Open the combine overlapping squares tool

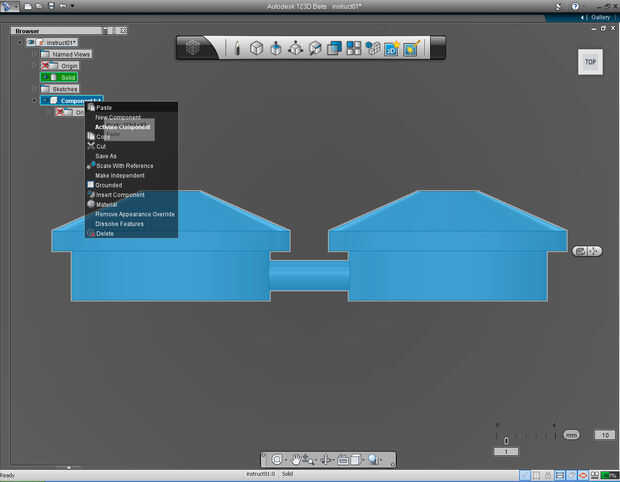(334, 49)
